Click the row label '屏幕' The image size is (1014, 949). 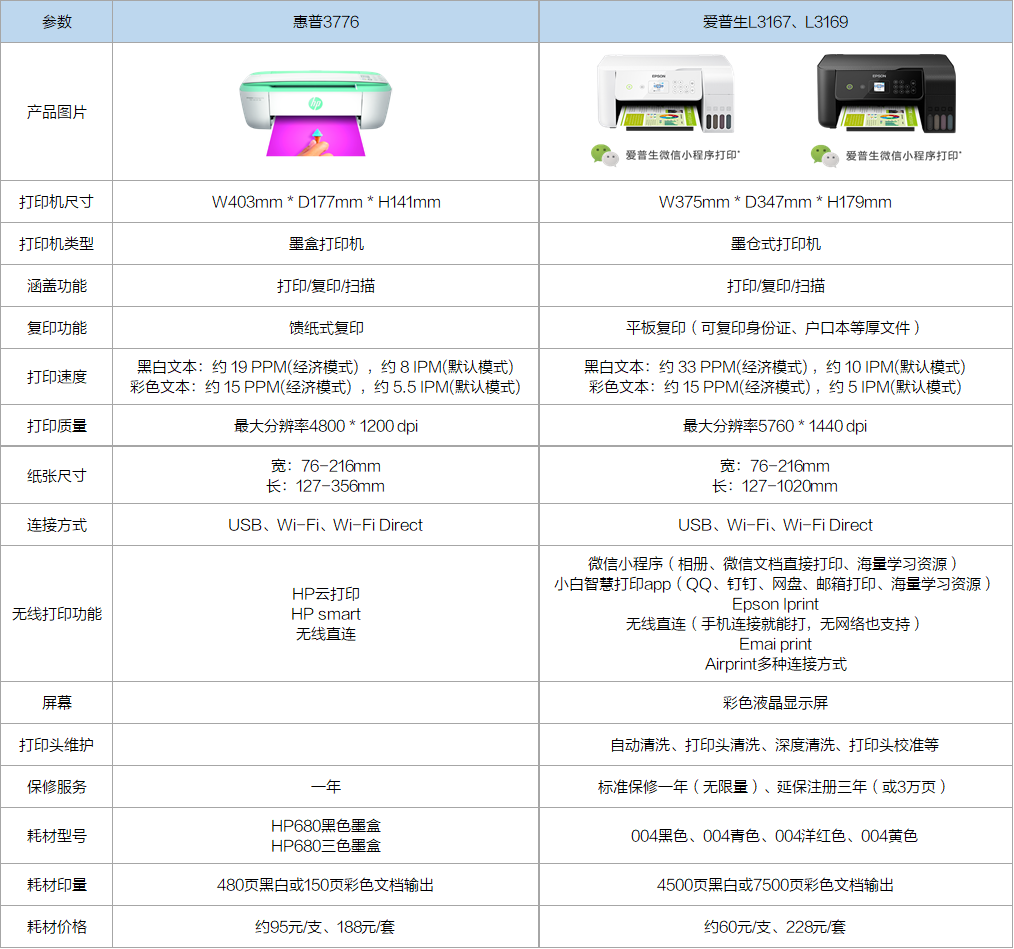tap(56, 703)
